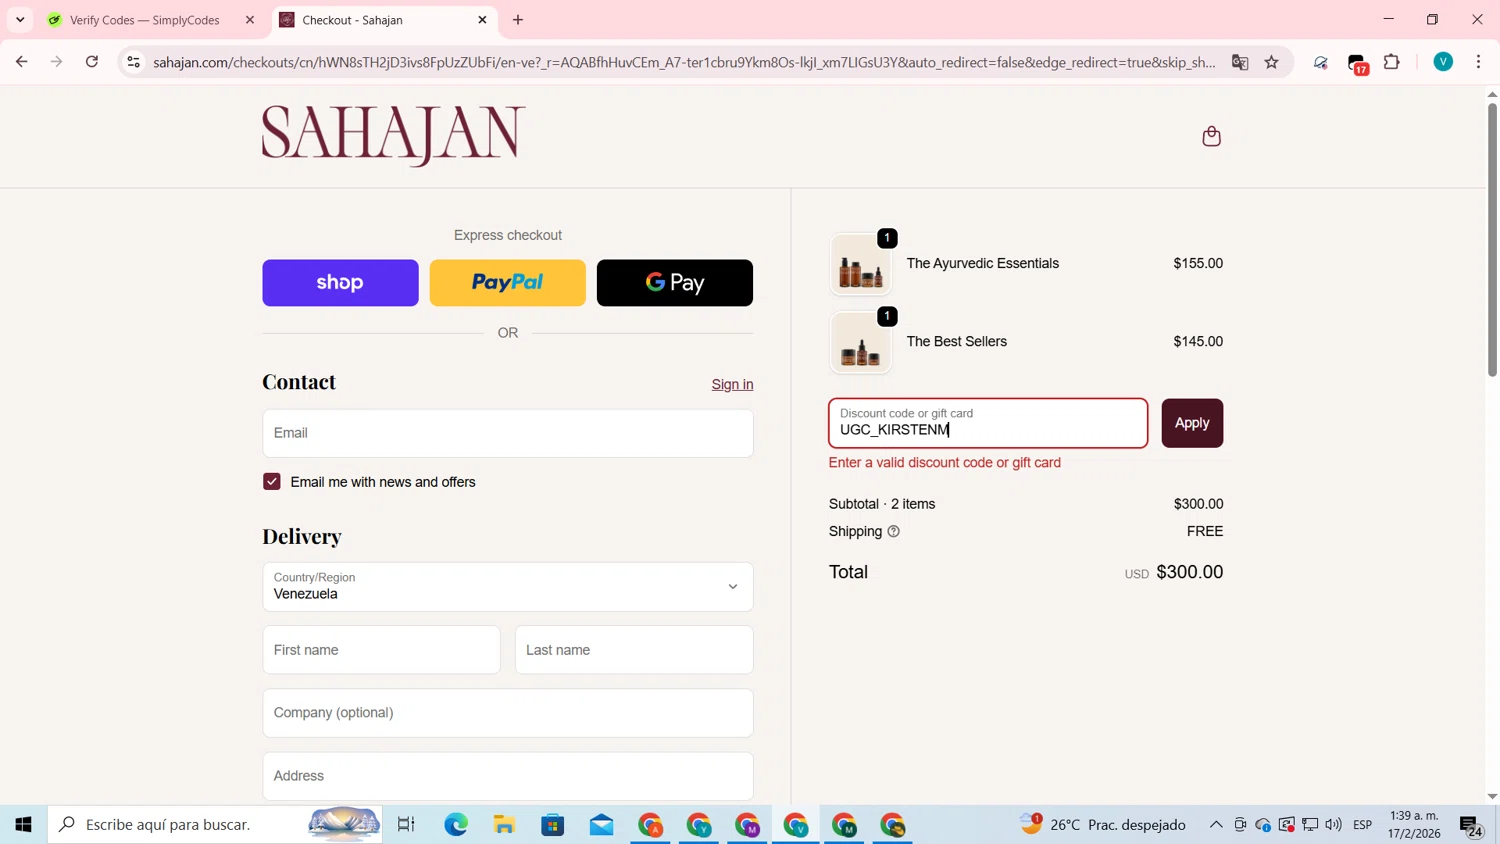1500x844 pixels.
Task: Focus the Last name field
Action: click(x=634, y=650)
